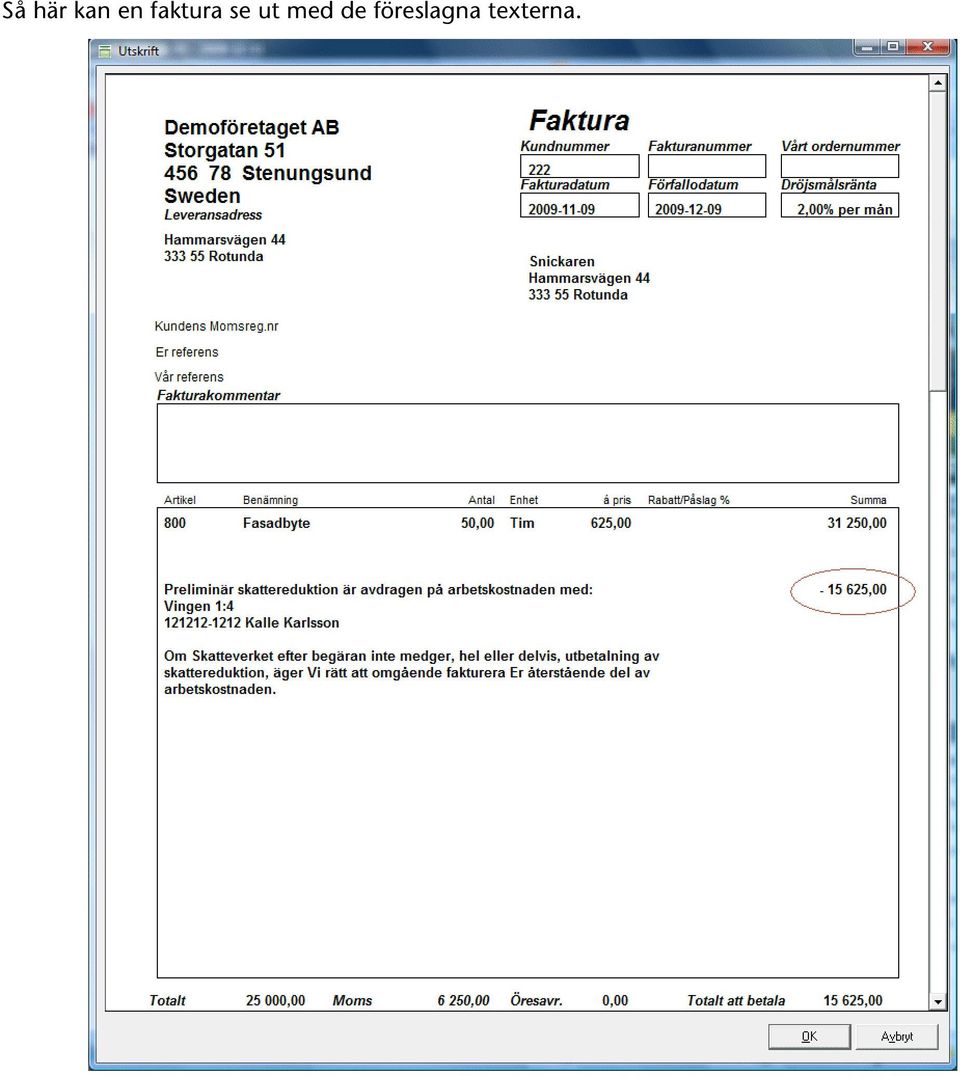The height and width of the screenshot is (1076, 960).
Task: Close the Utskrift window
Action: tap(928, 47)
